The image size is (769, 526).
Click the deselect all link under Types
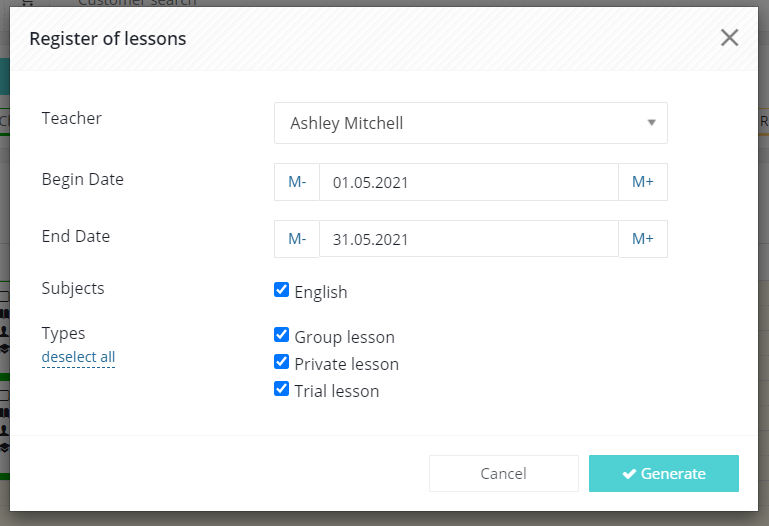(78, 357)
